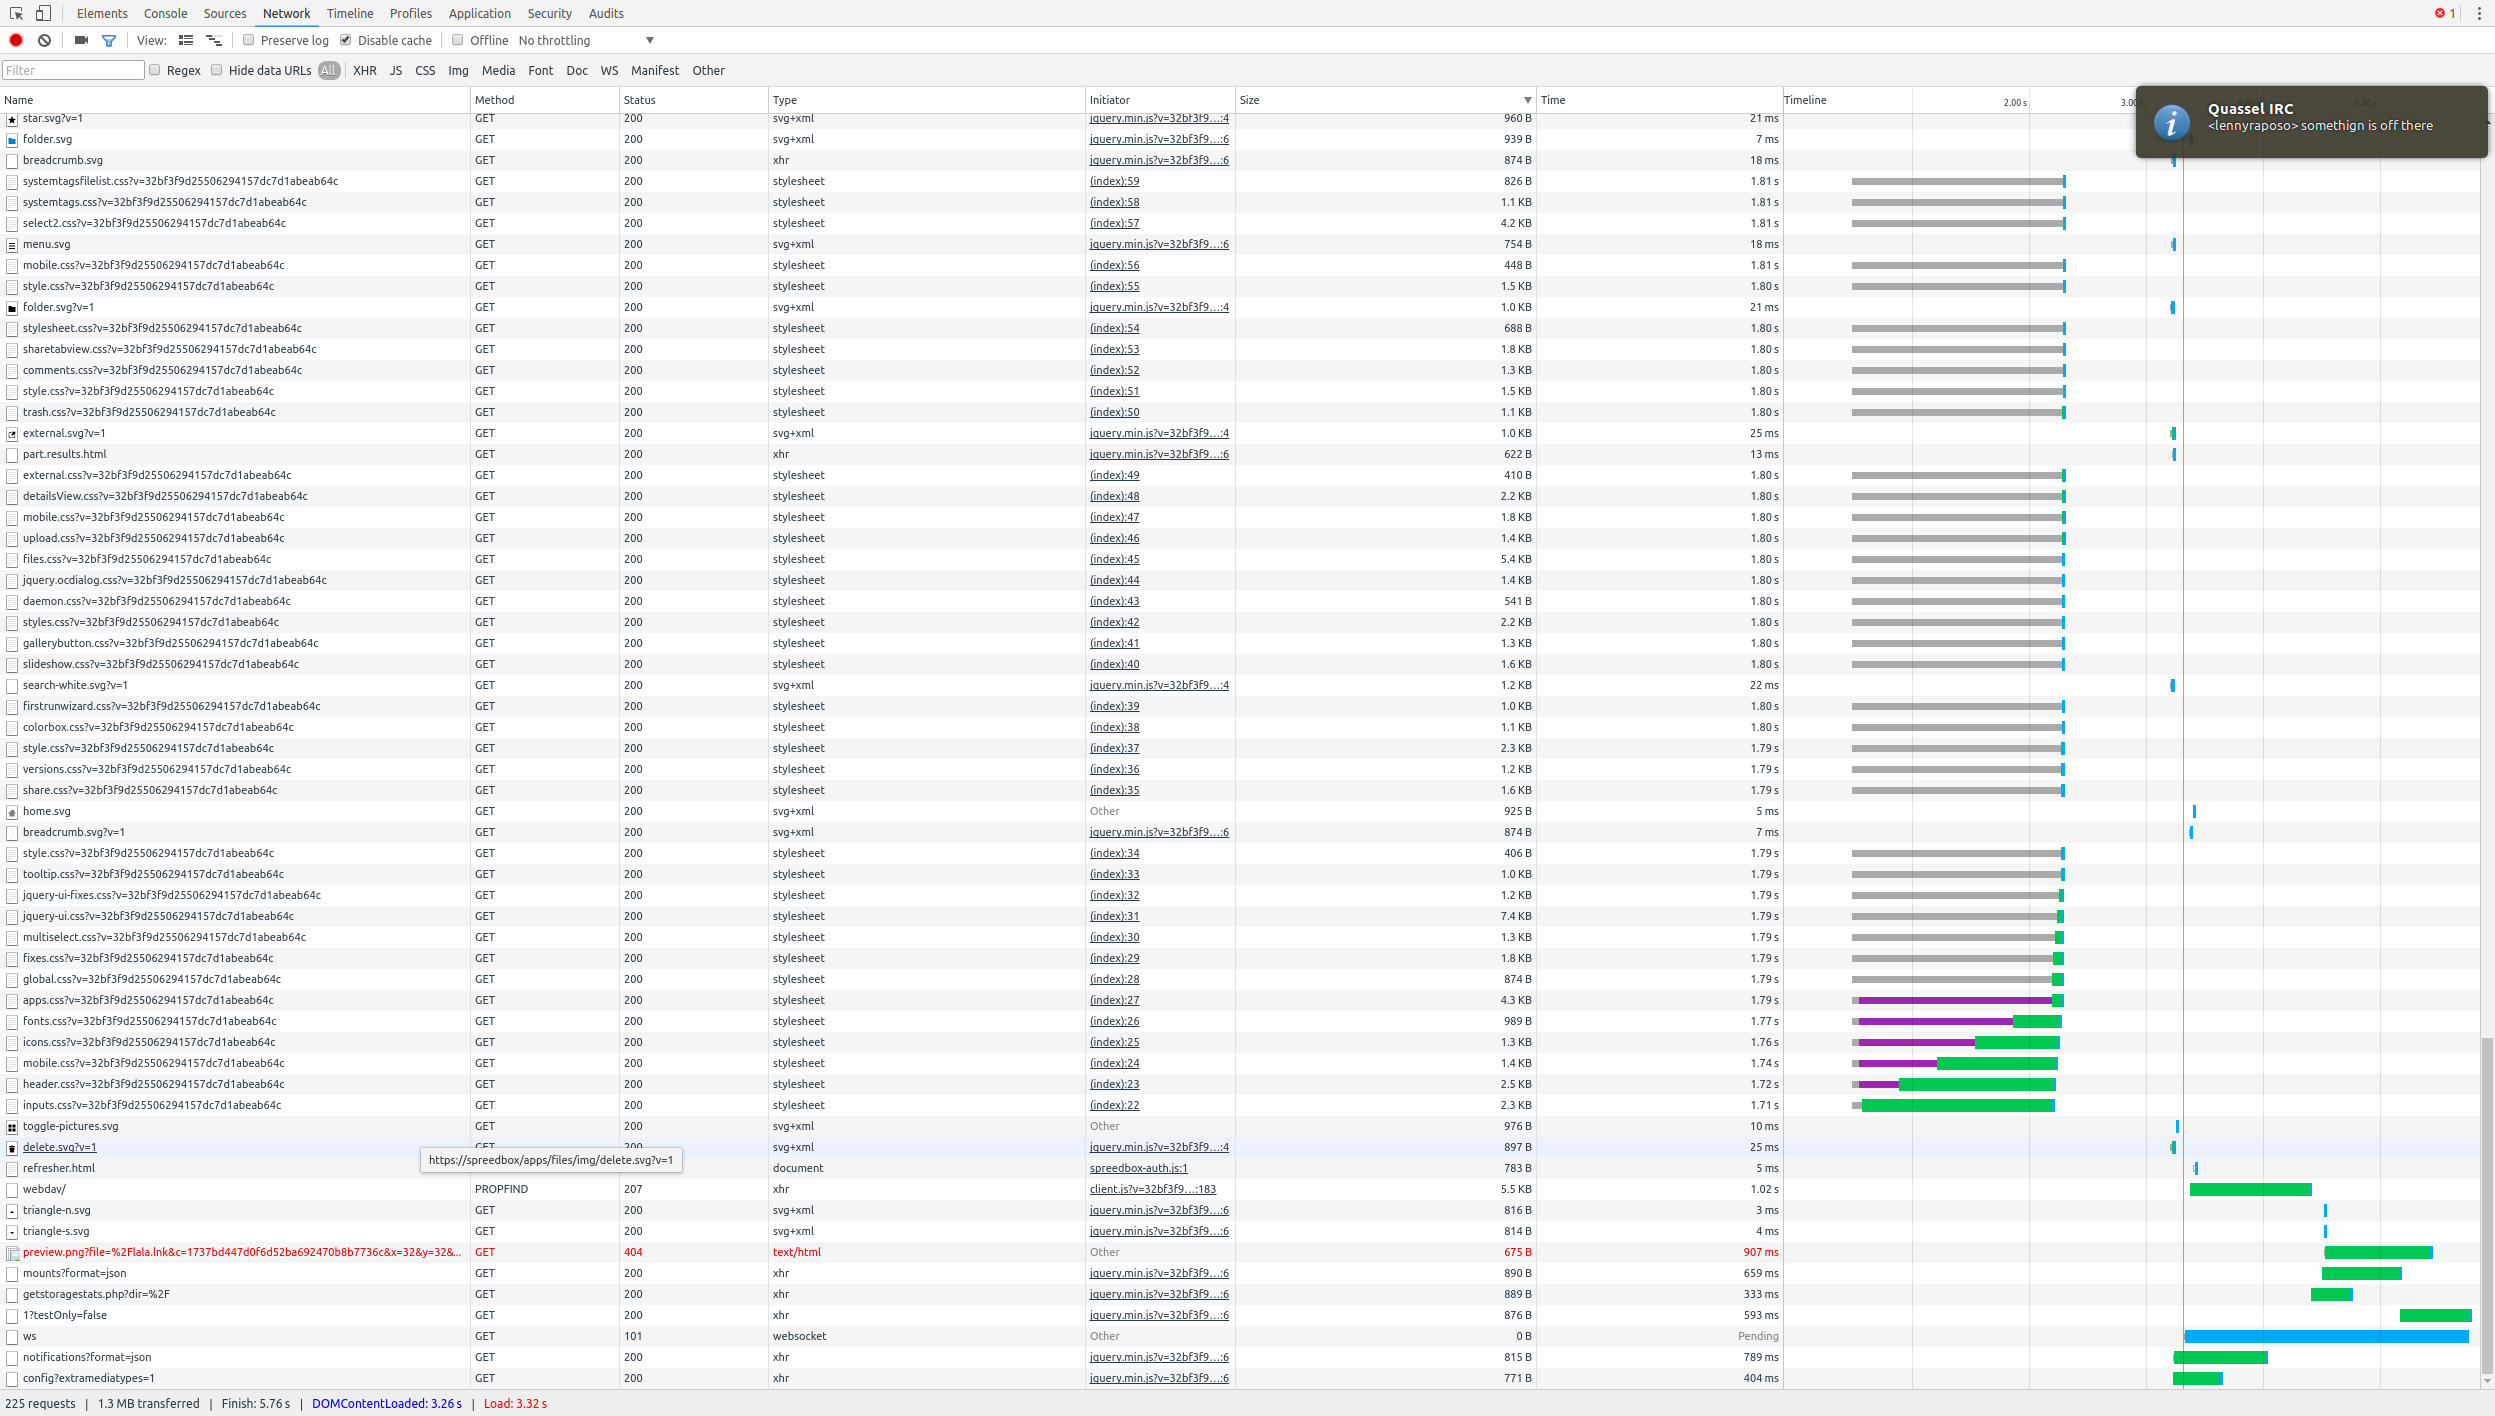
Task: Enable Offline checkbox
Action: (x=457, y=40)
